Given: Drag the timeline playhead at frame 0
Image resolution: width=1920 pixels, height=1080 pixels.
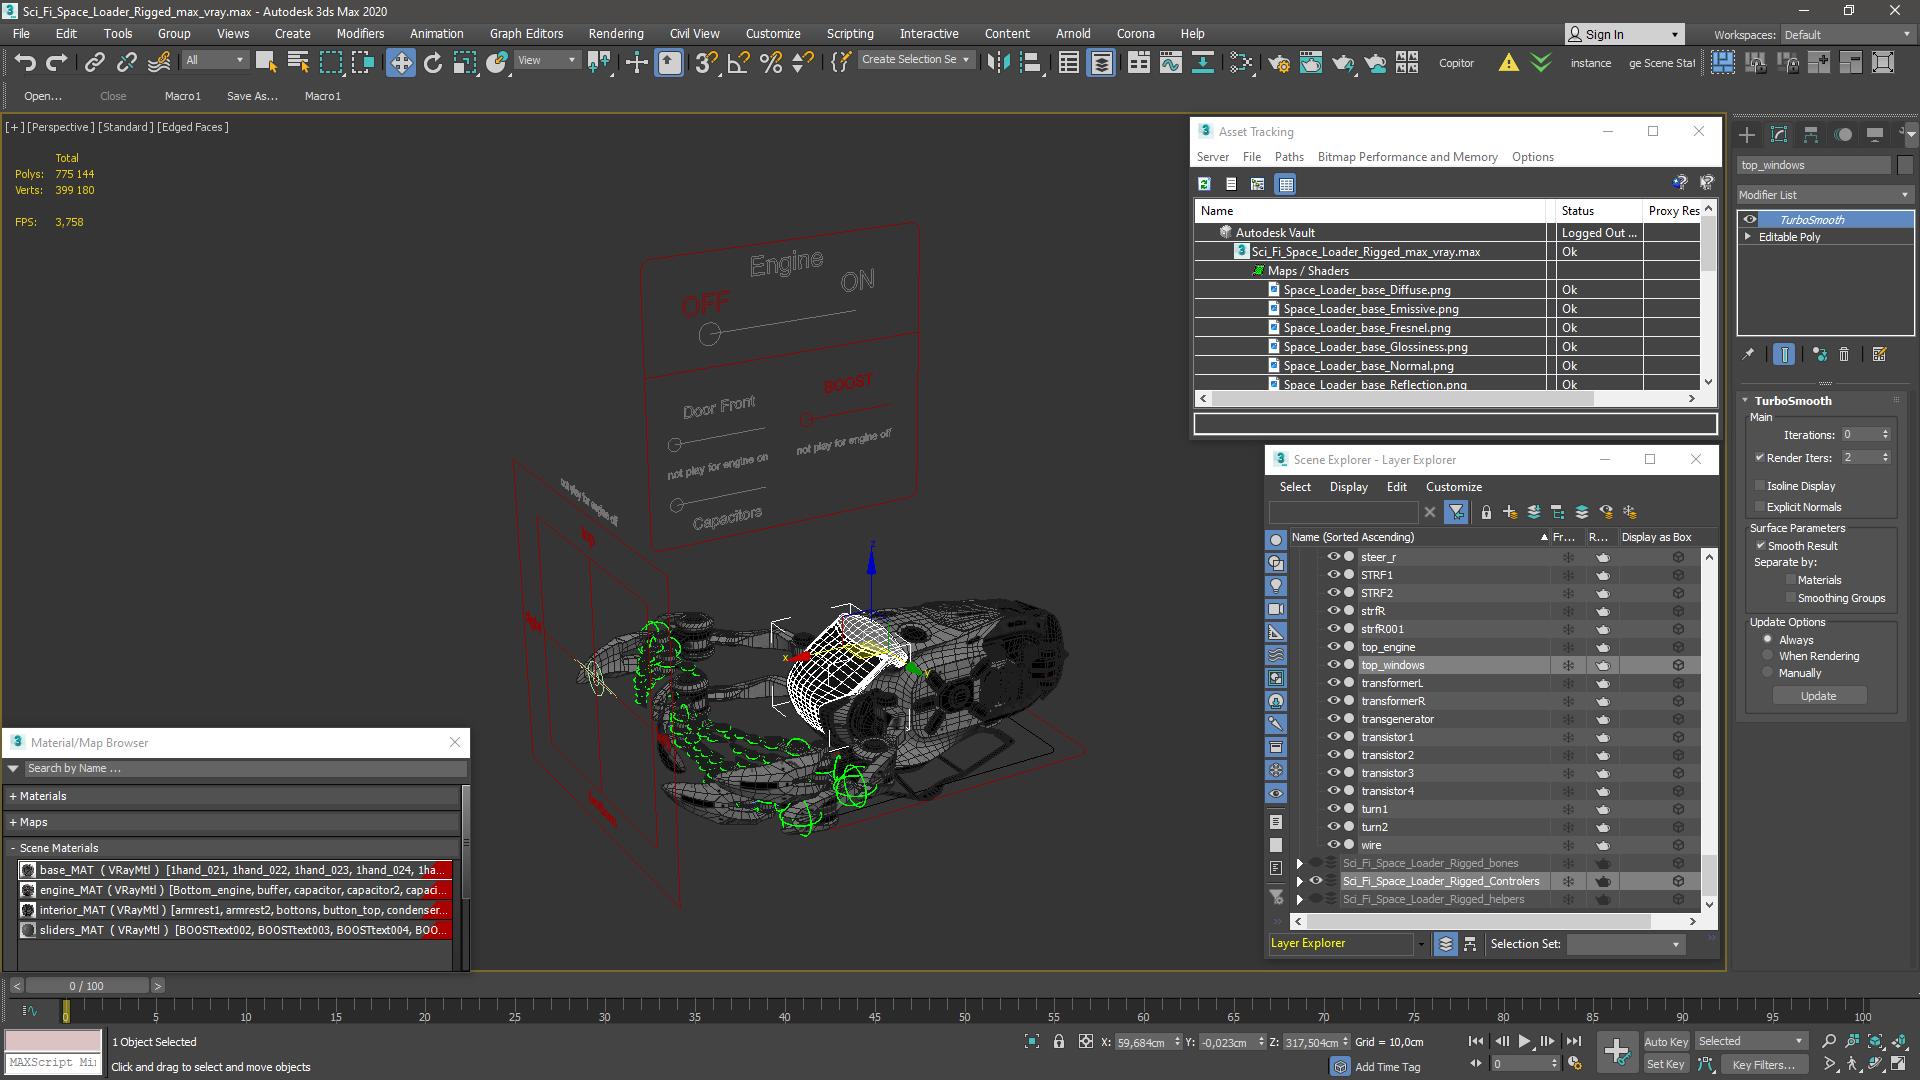Looking at the screenshot, I should click(66, 1009).
